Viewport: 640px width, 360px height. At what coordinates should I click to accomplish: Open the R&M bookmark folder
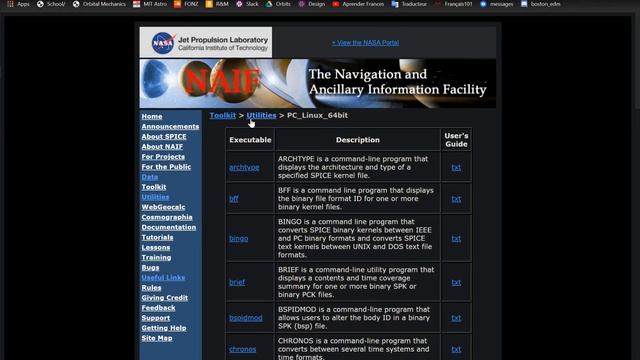click(217, 4)
